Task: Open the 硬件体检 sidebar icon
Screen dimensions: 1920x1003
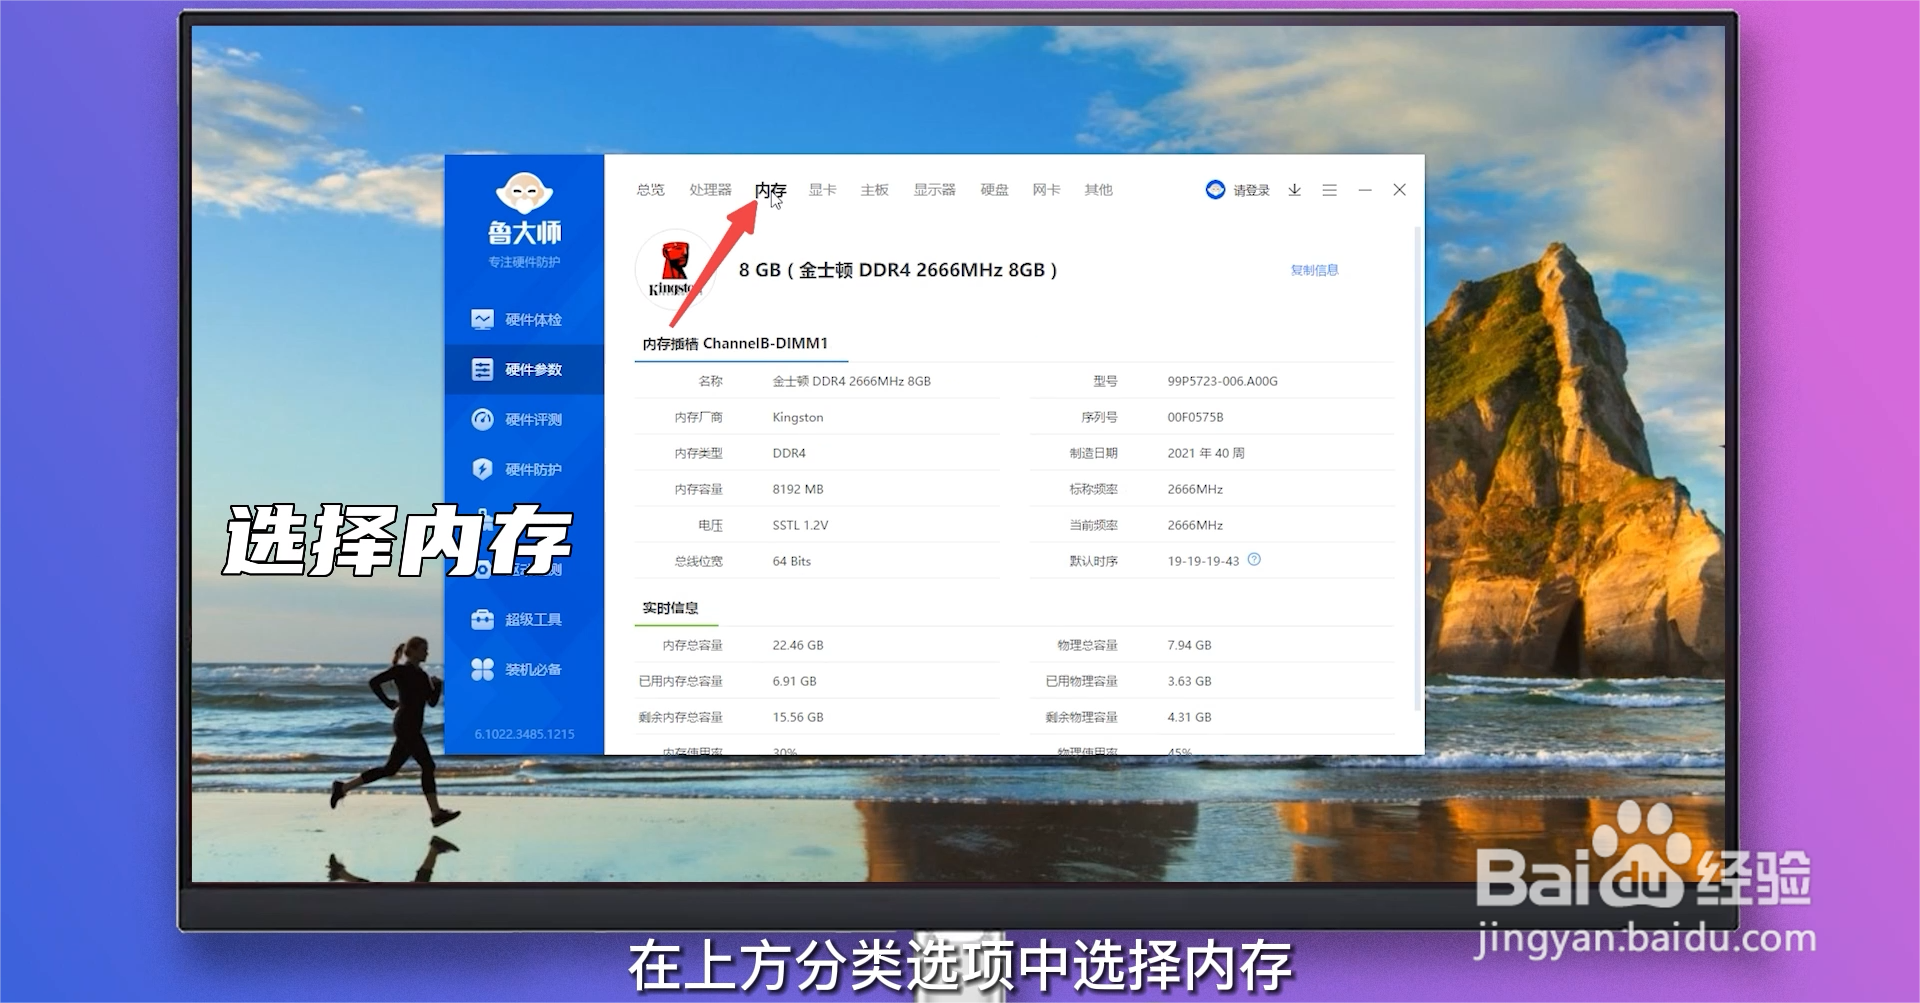Action: coord(482,319)
